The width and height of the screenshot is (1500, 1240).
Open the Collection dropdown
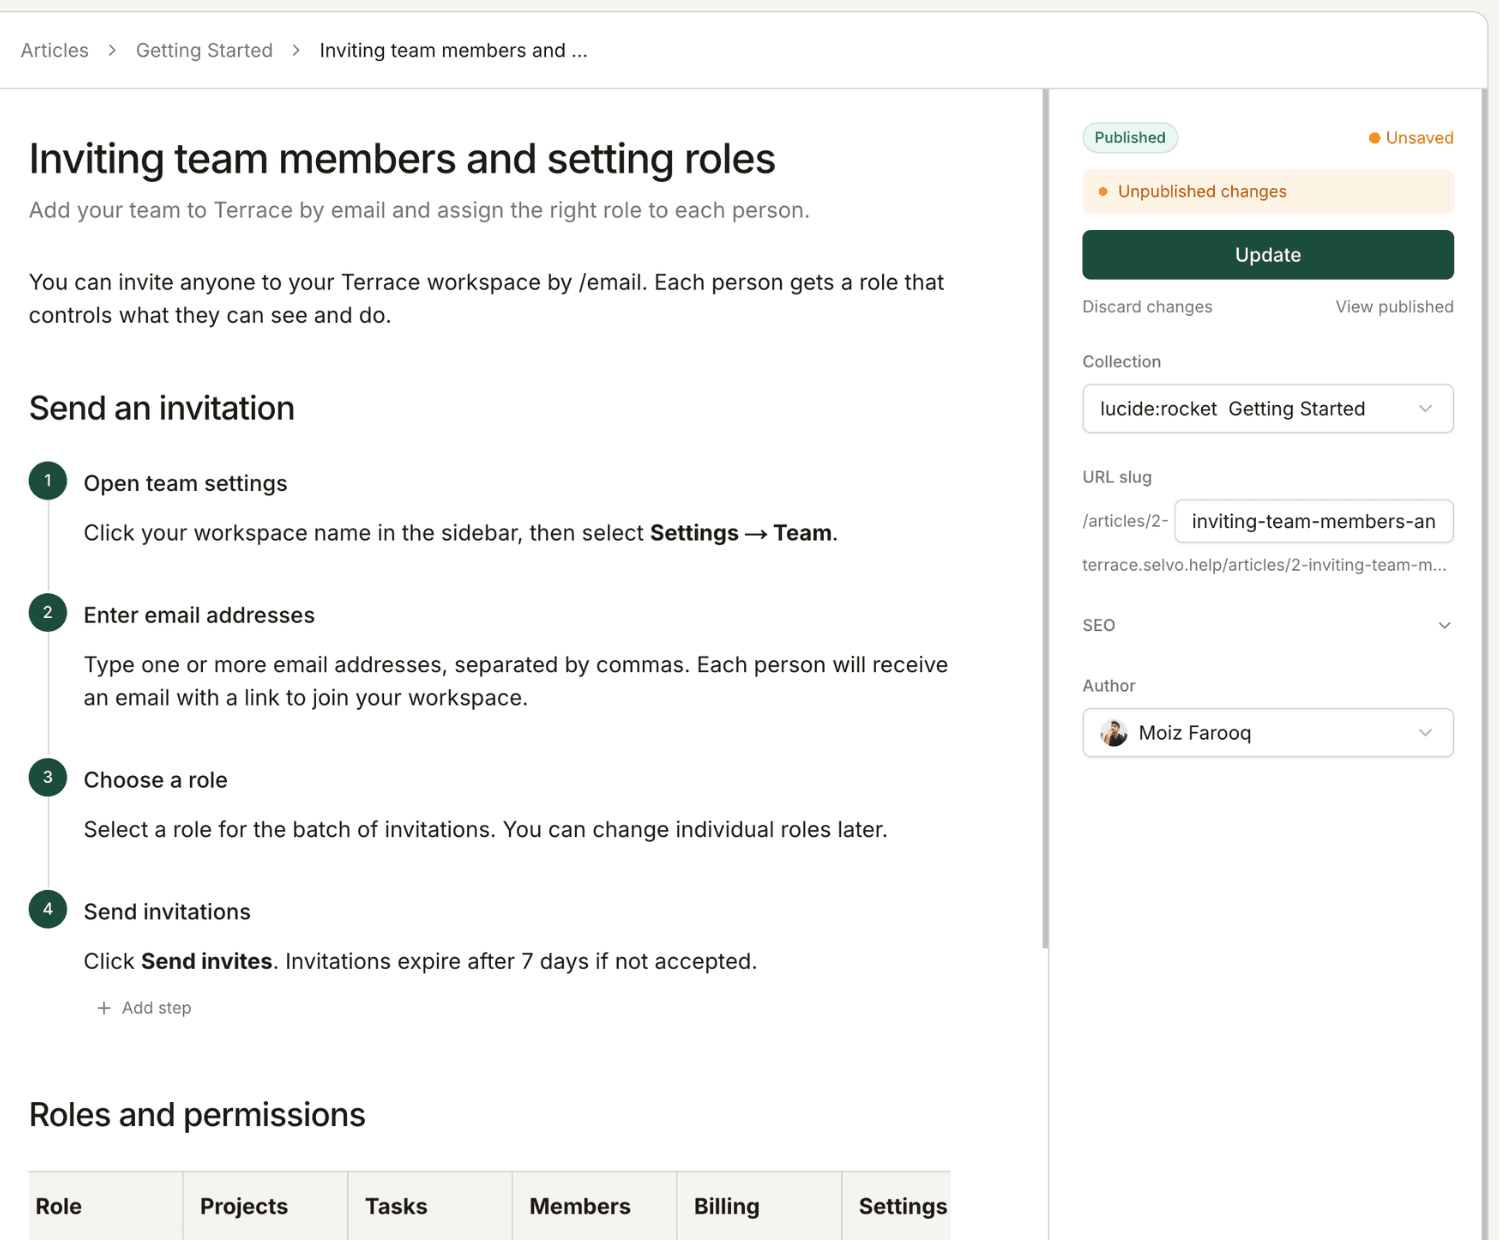point(1267,409)
